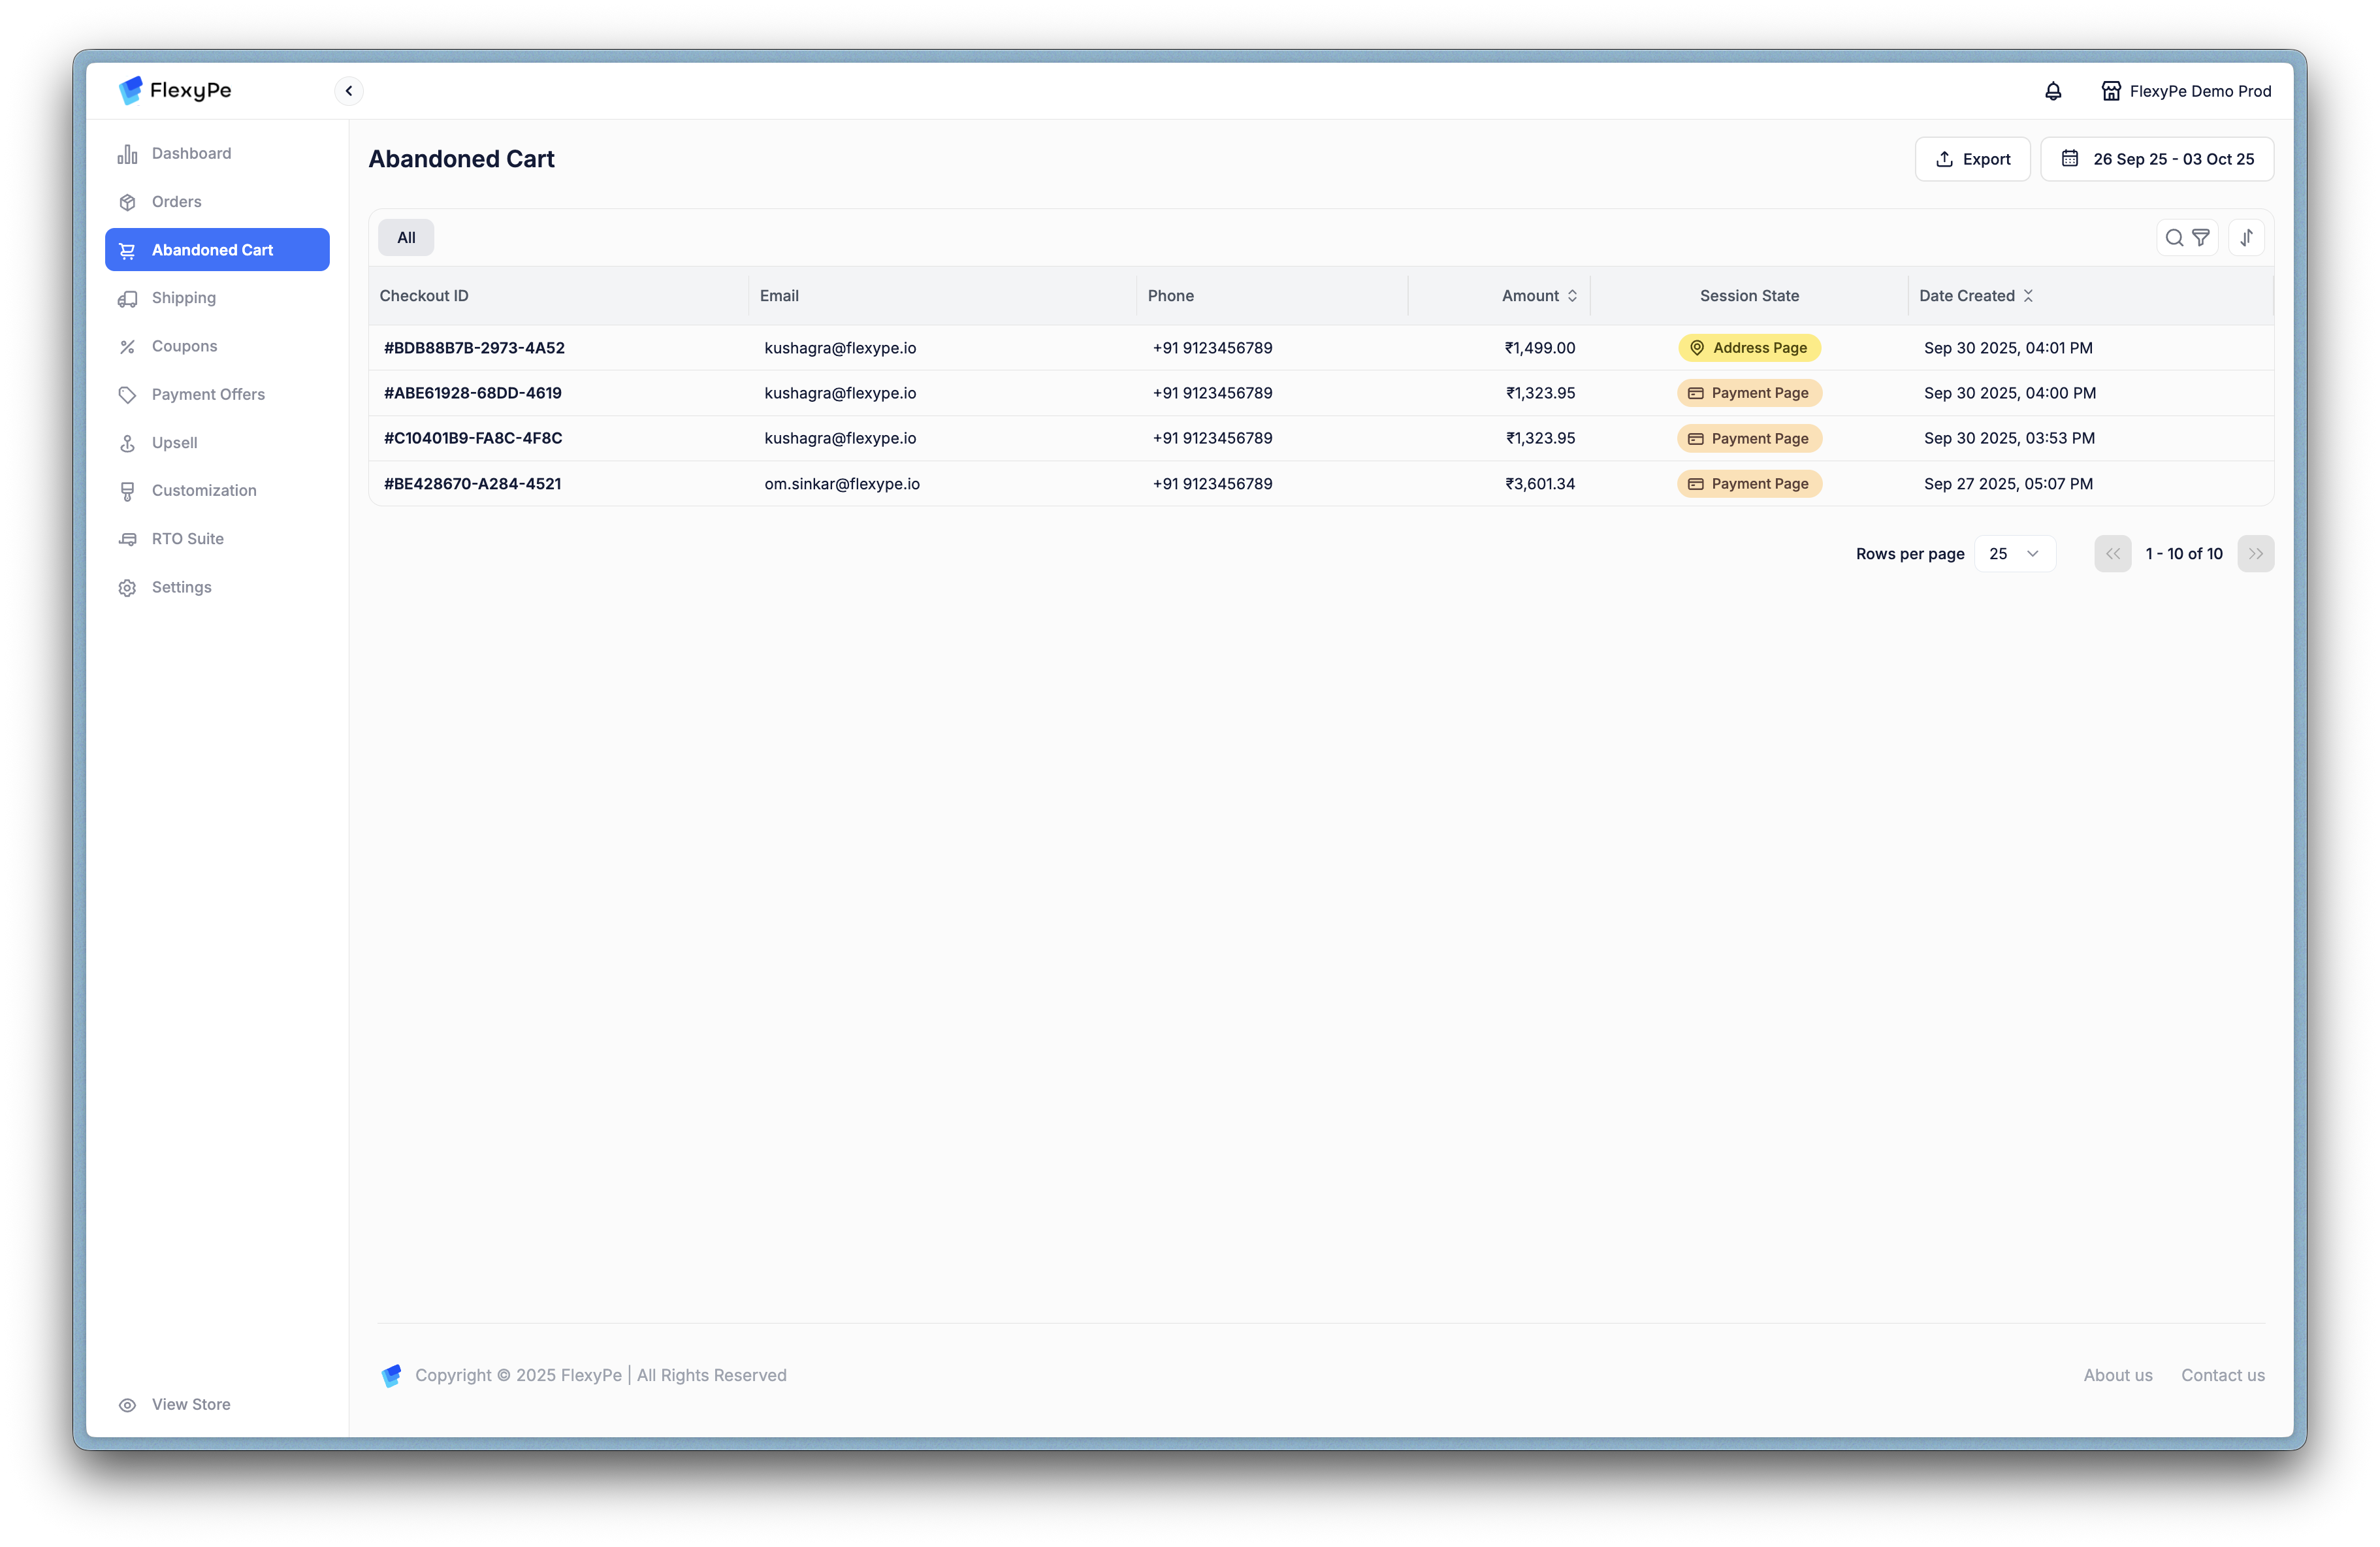Open the search icon in table toolbar
This screenshot has width=2380, height=1547.
coord(2173,238)
